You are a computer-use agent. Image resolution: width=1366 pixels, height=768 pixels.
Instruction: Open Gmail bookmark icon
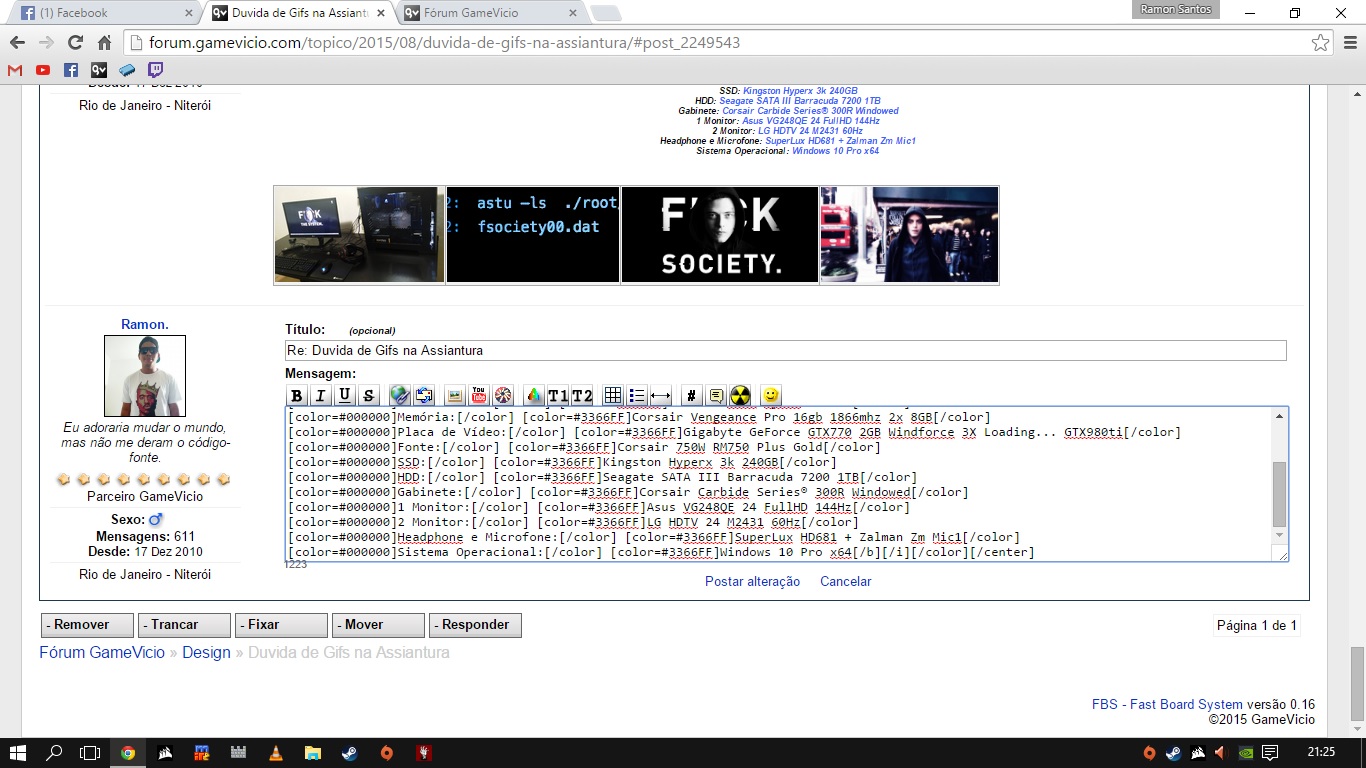tap(15, 70)
